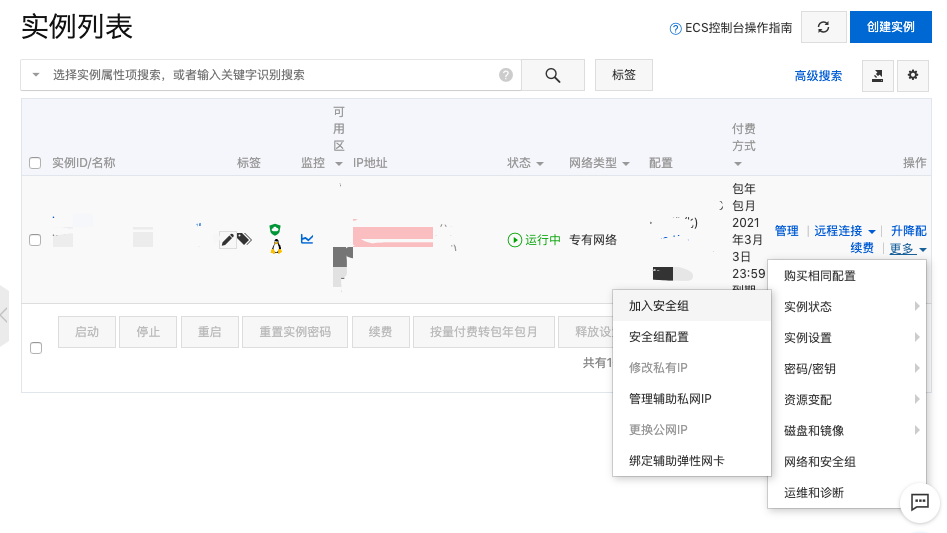Screen dimensions: 947x533
Task: Choose 管理辅助私网IP in the submenu
Action: (692, 398)
